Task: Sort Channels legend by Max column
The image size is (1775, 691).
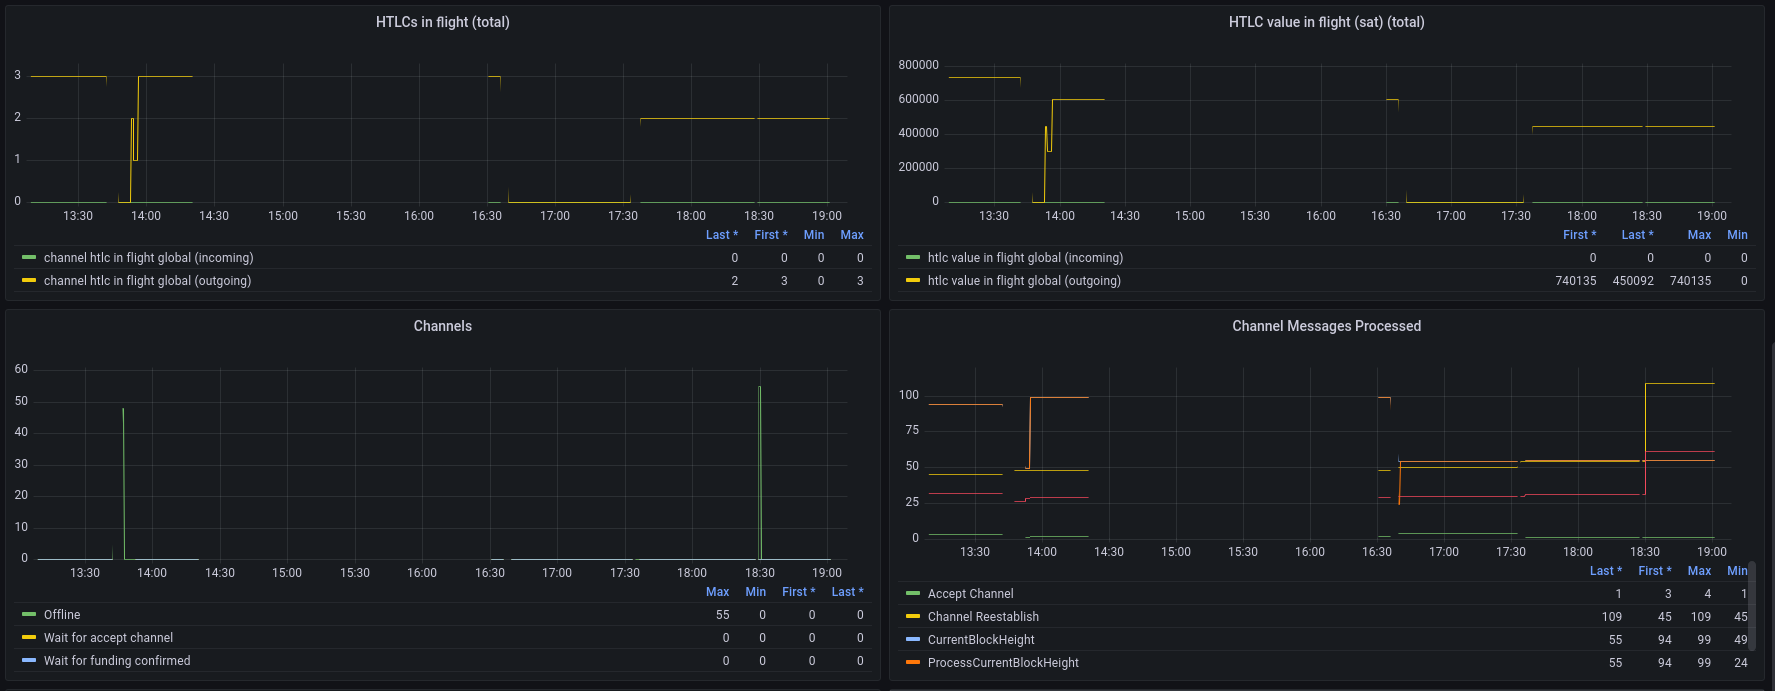Action: click(717, 592)
